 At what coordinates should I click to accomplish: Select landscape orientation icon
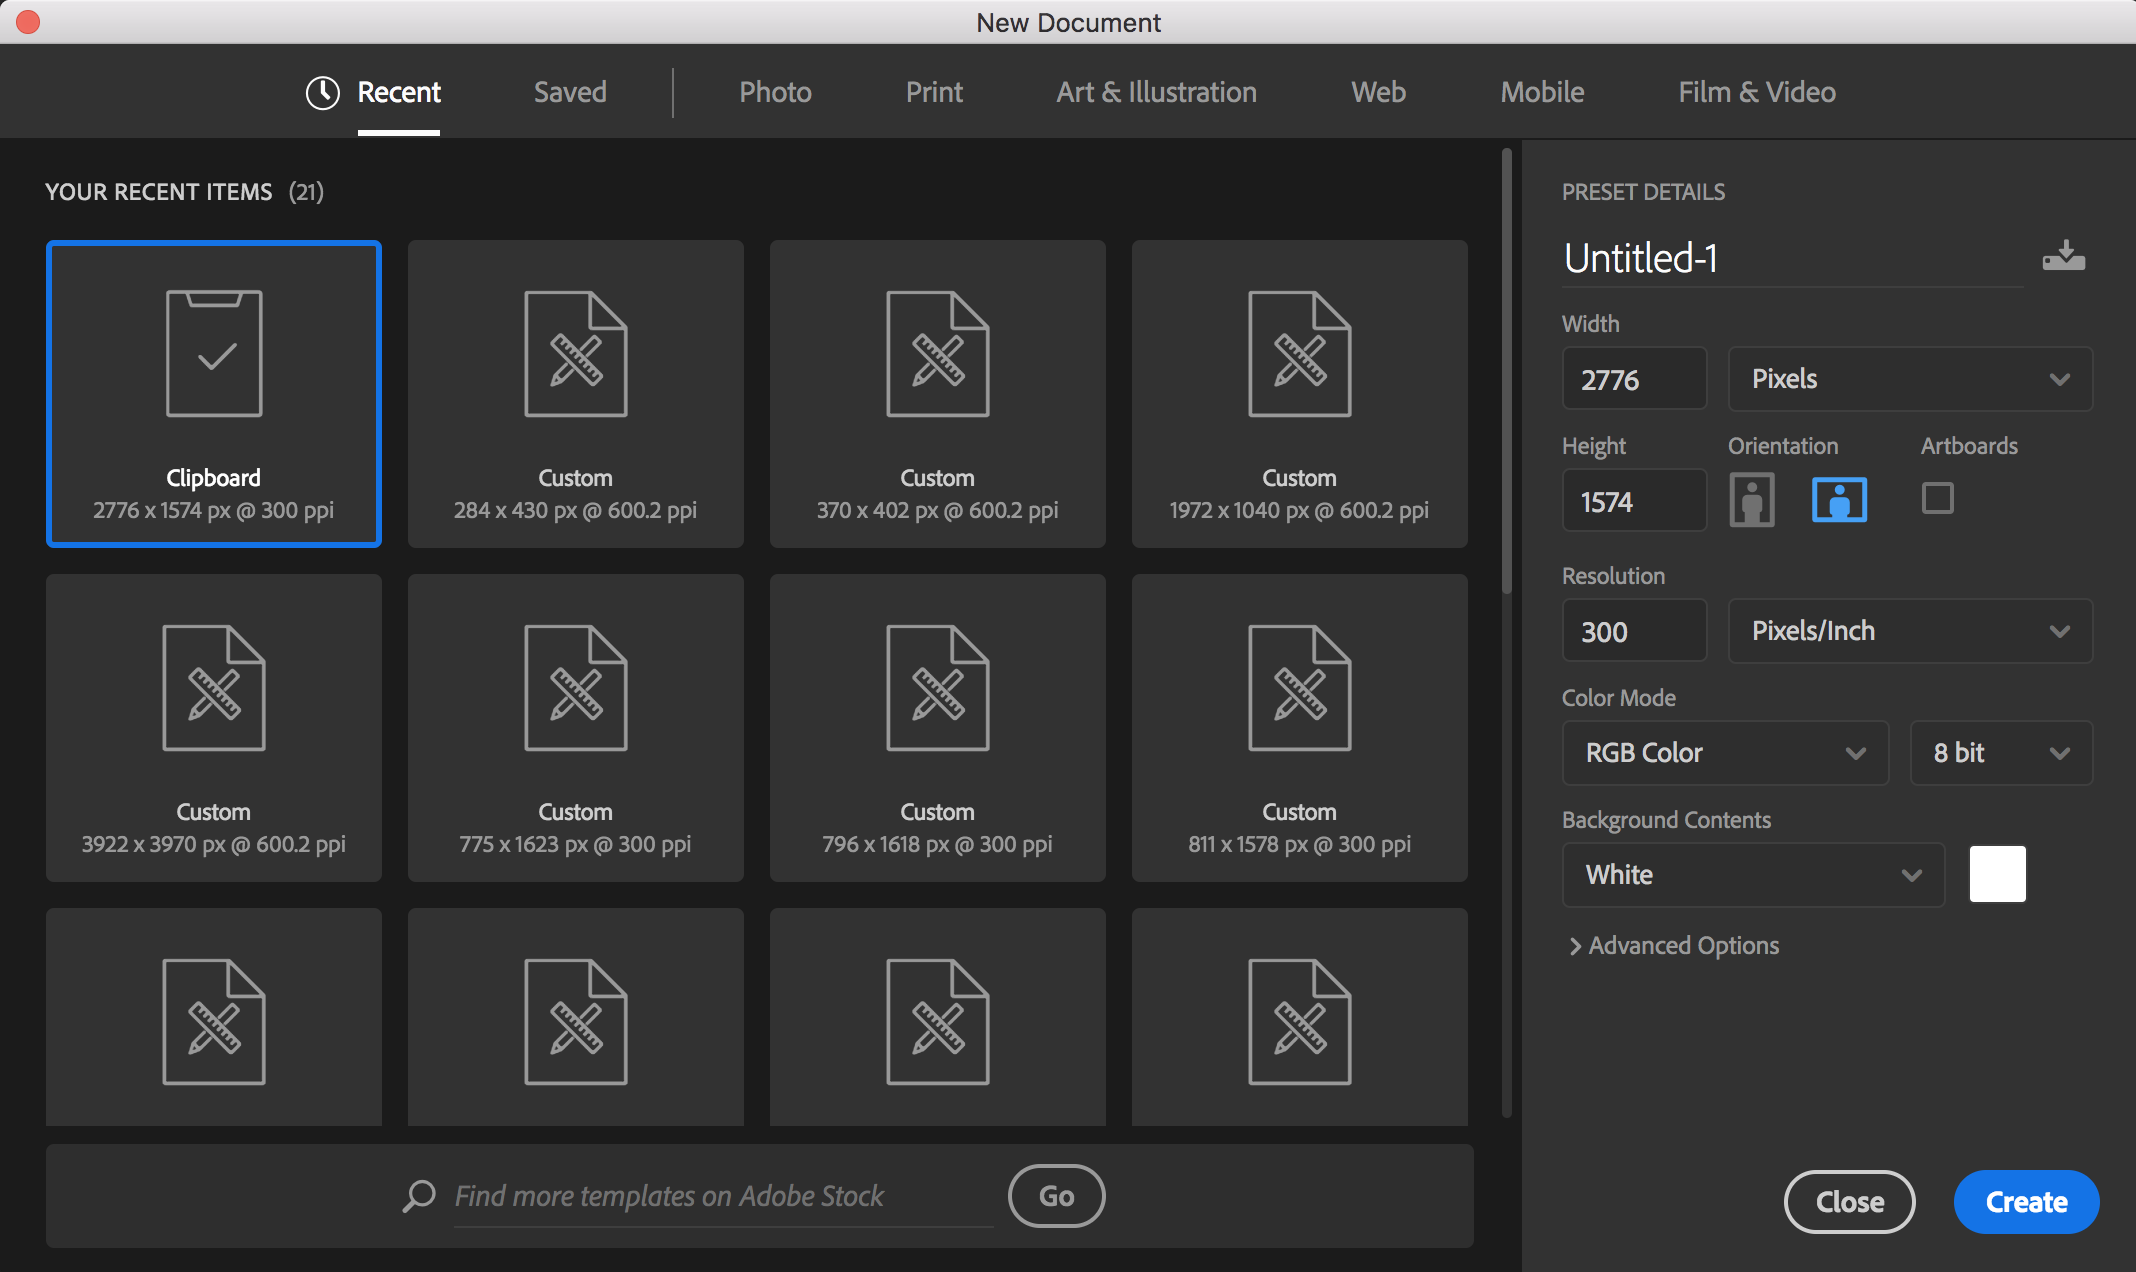tap(1839, 500)
